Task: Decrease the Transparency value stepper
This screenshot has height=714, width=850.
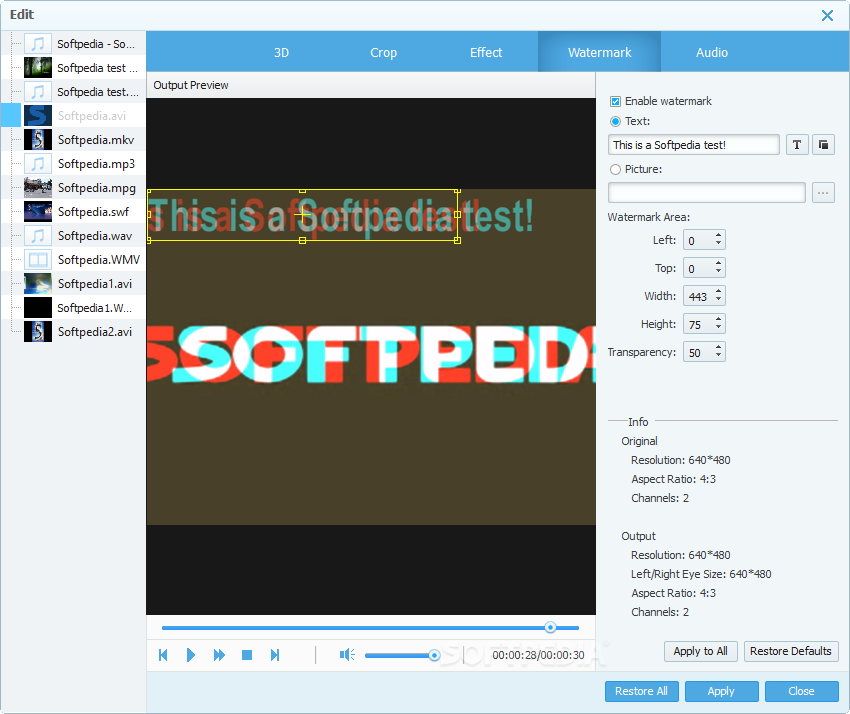Action: click(718, 356)
